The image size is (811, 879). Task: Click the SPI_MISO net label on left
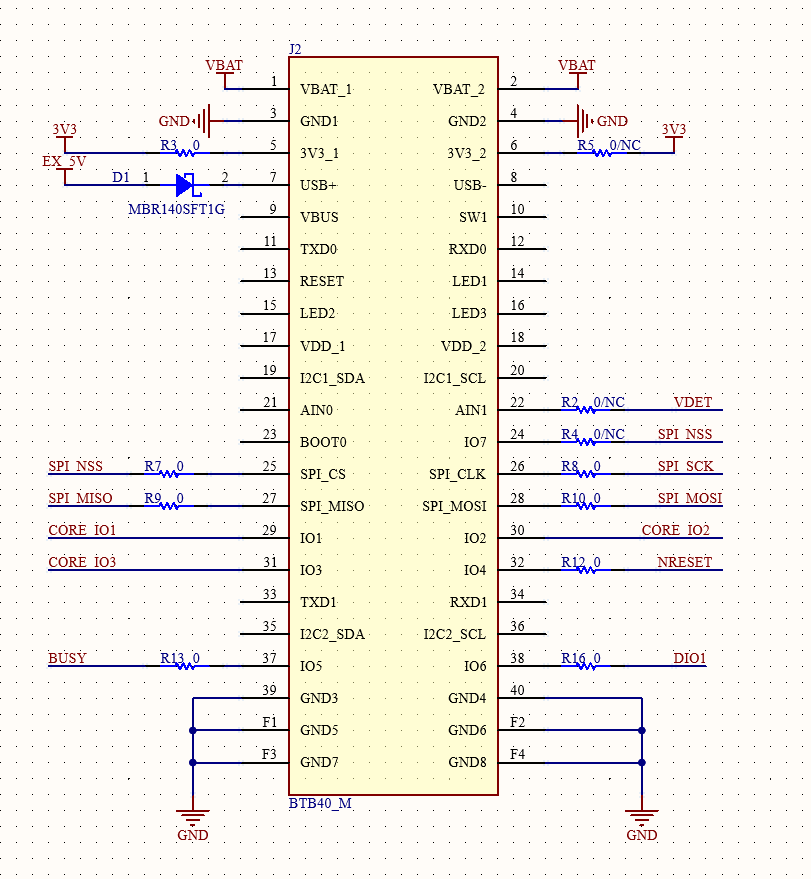(80, 498)
